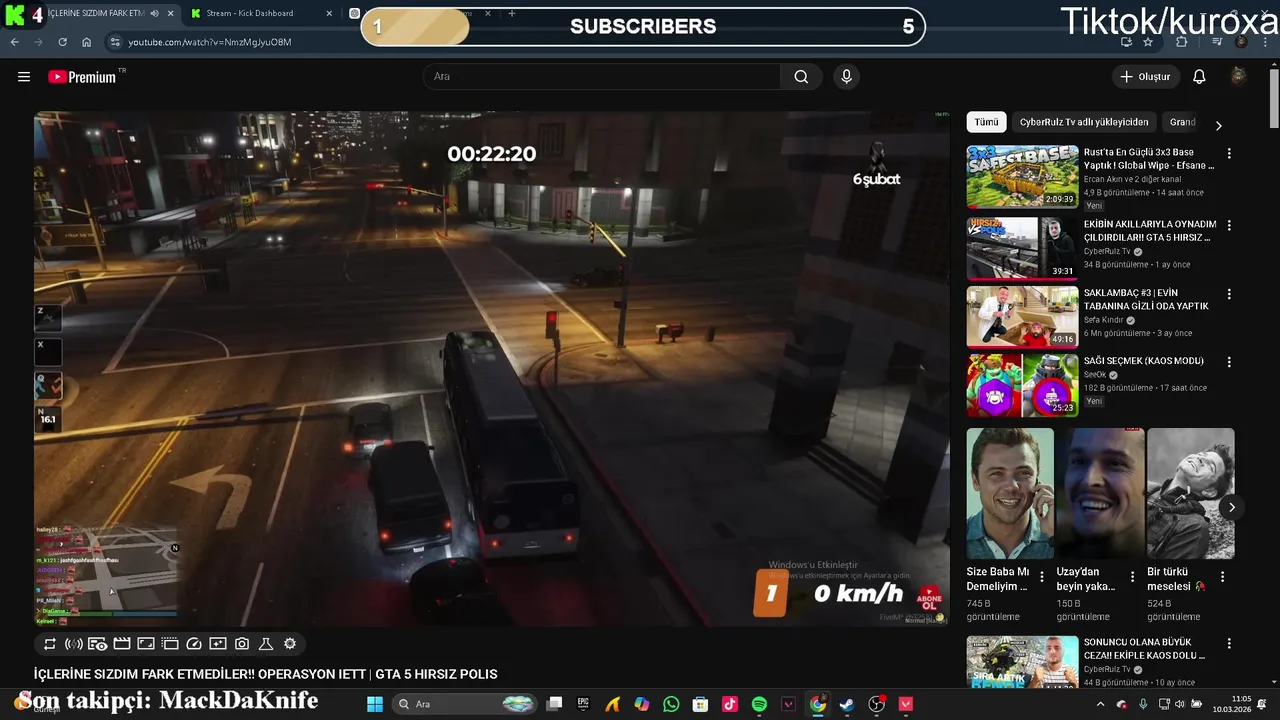
Task: Click the Windows taskbar Ara search box
Action: point(465,704)
